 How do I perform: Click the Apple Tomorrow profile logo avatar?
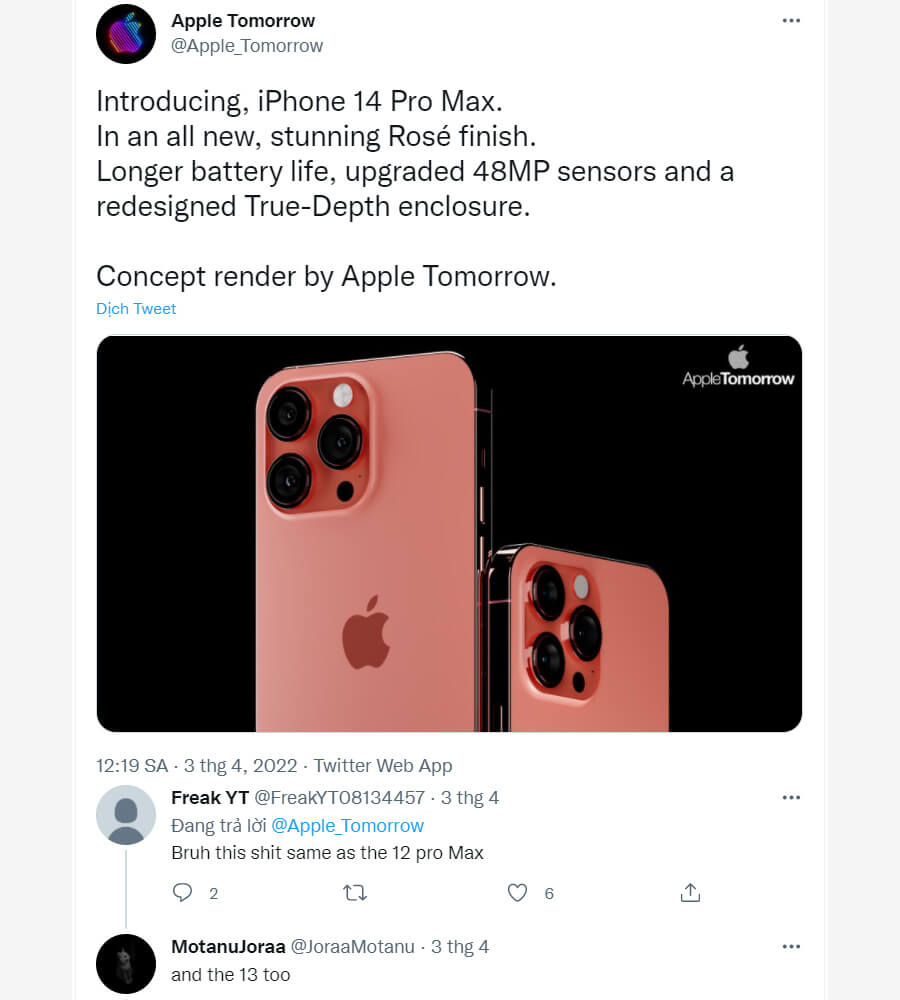coord(126,33)
